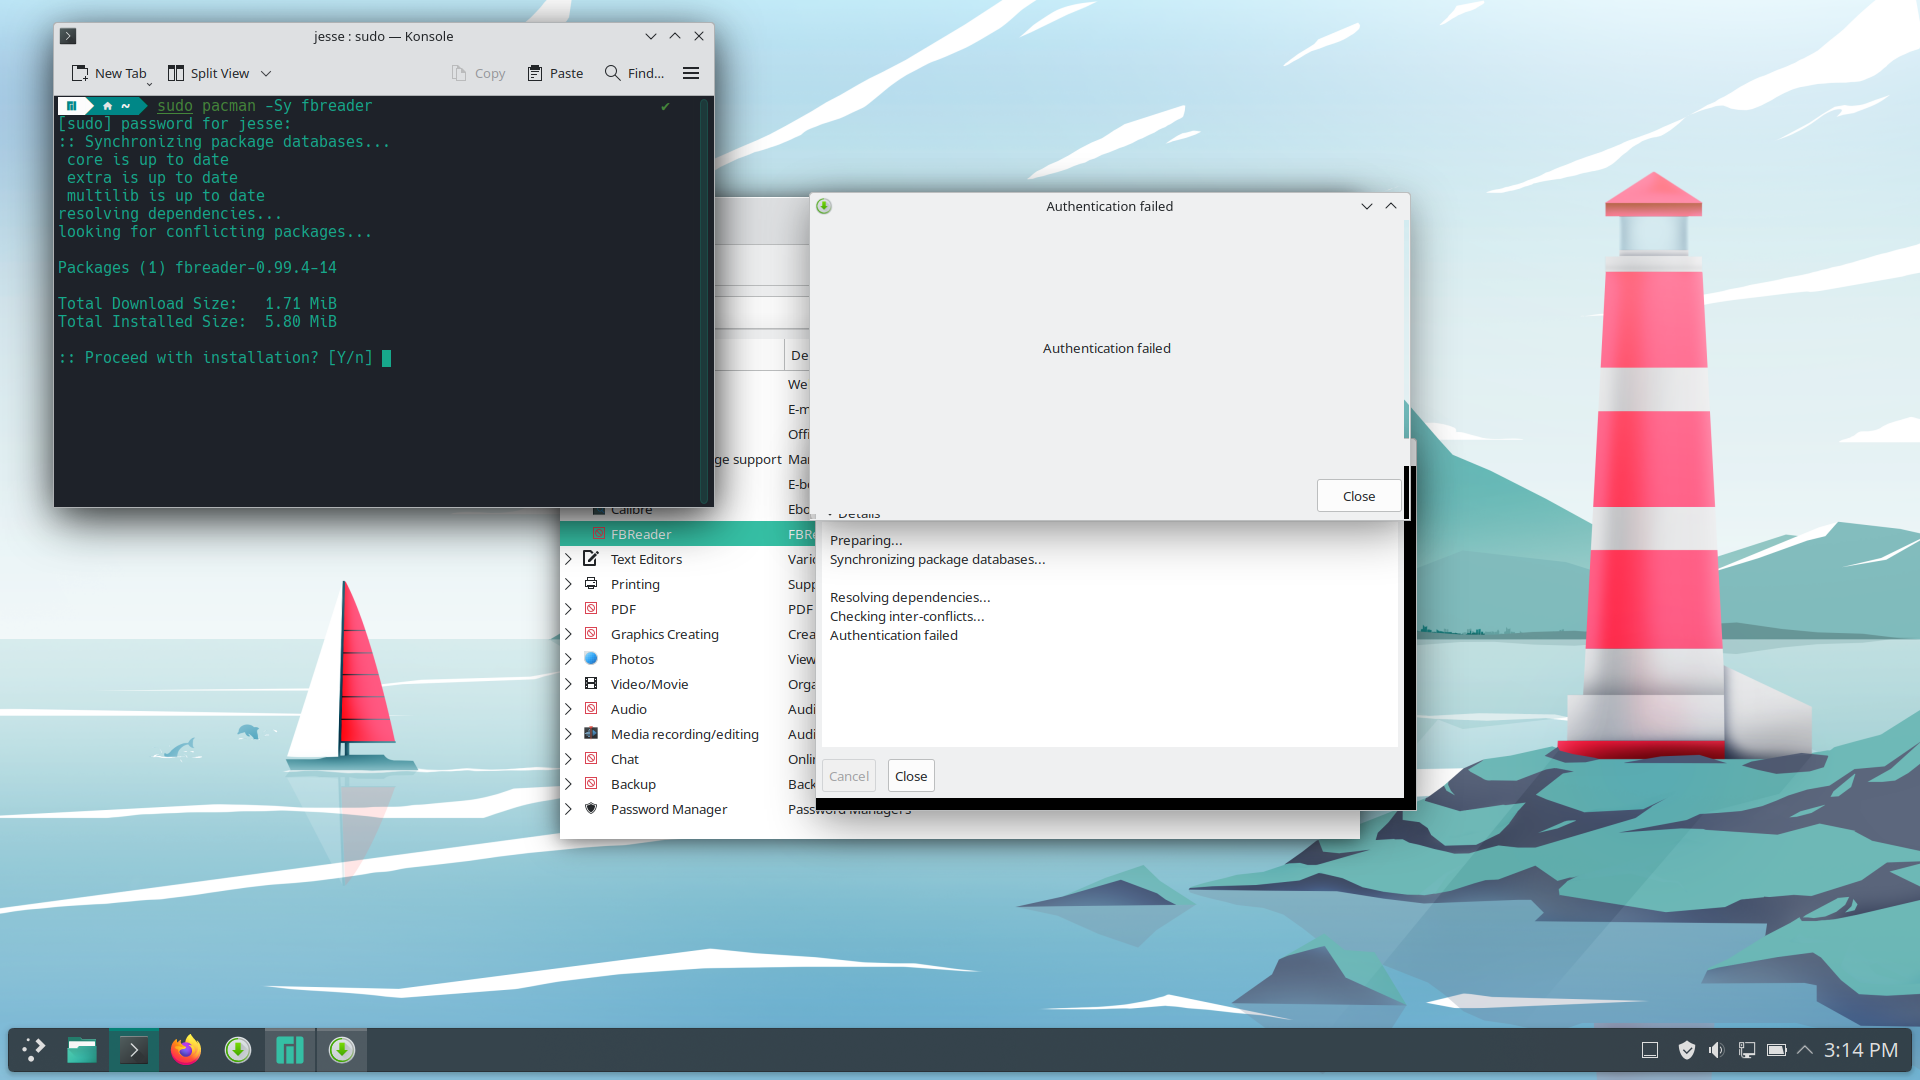Open the application launcher in taskbar
Image resolution: width=1920 pixels, height=1080 pixels.
click(x=33, y=1049)
